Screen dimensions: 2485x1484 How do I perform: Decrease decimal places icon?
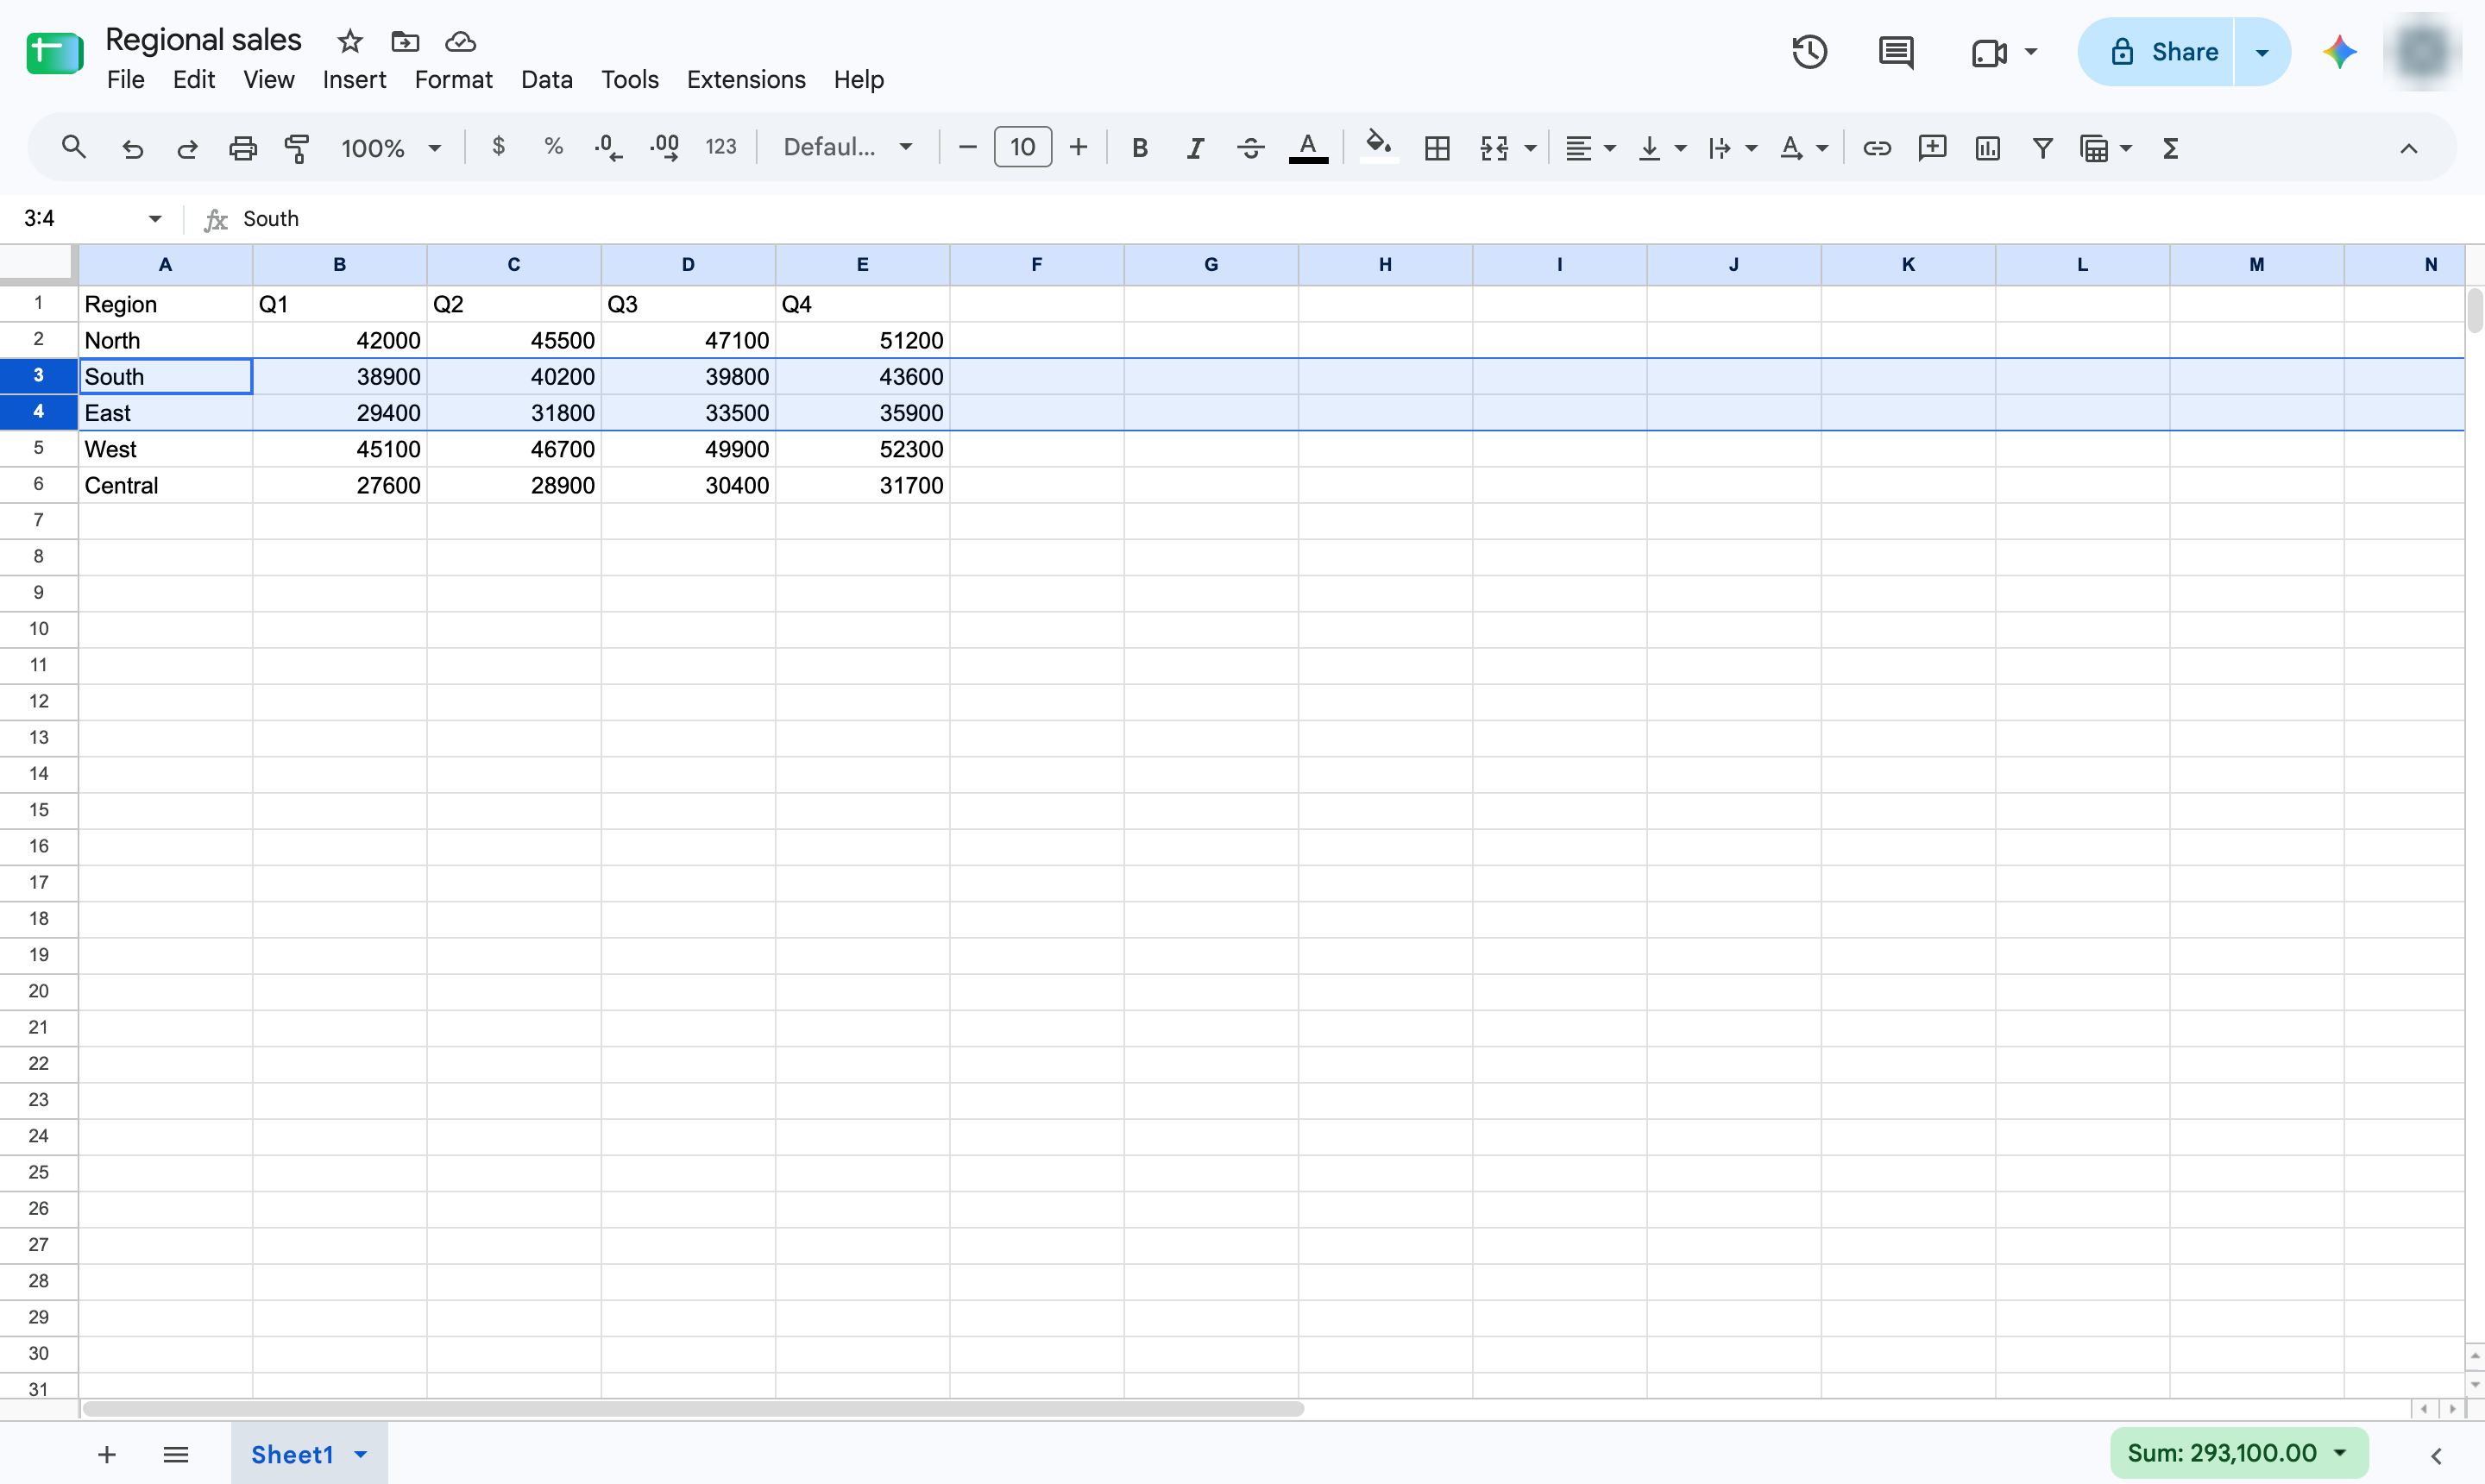point(608,148)
